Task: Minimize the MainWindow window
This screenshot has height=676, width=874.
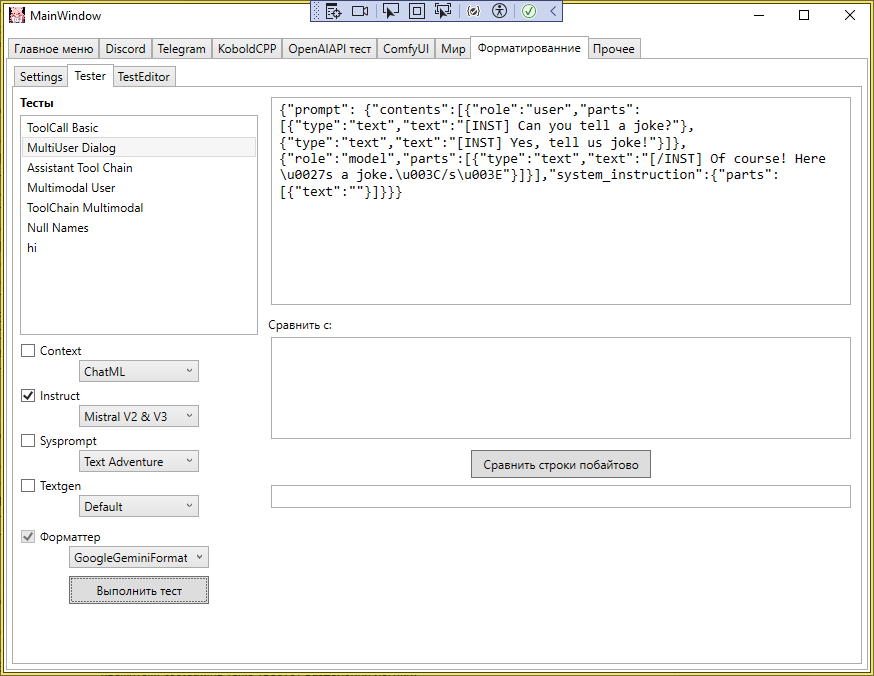Action: point(759,15)
